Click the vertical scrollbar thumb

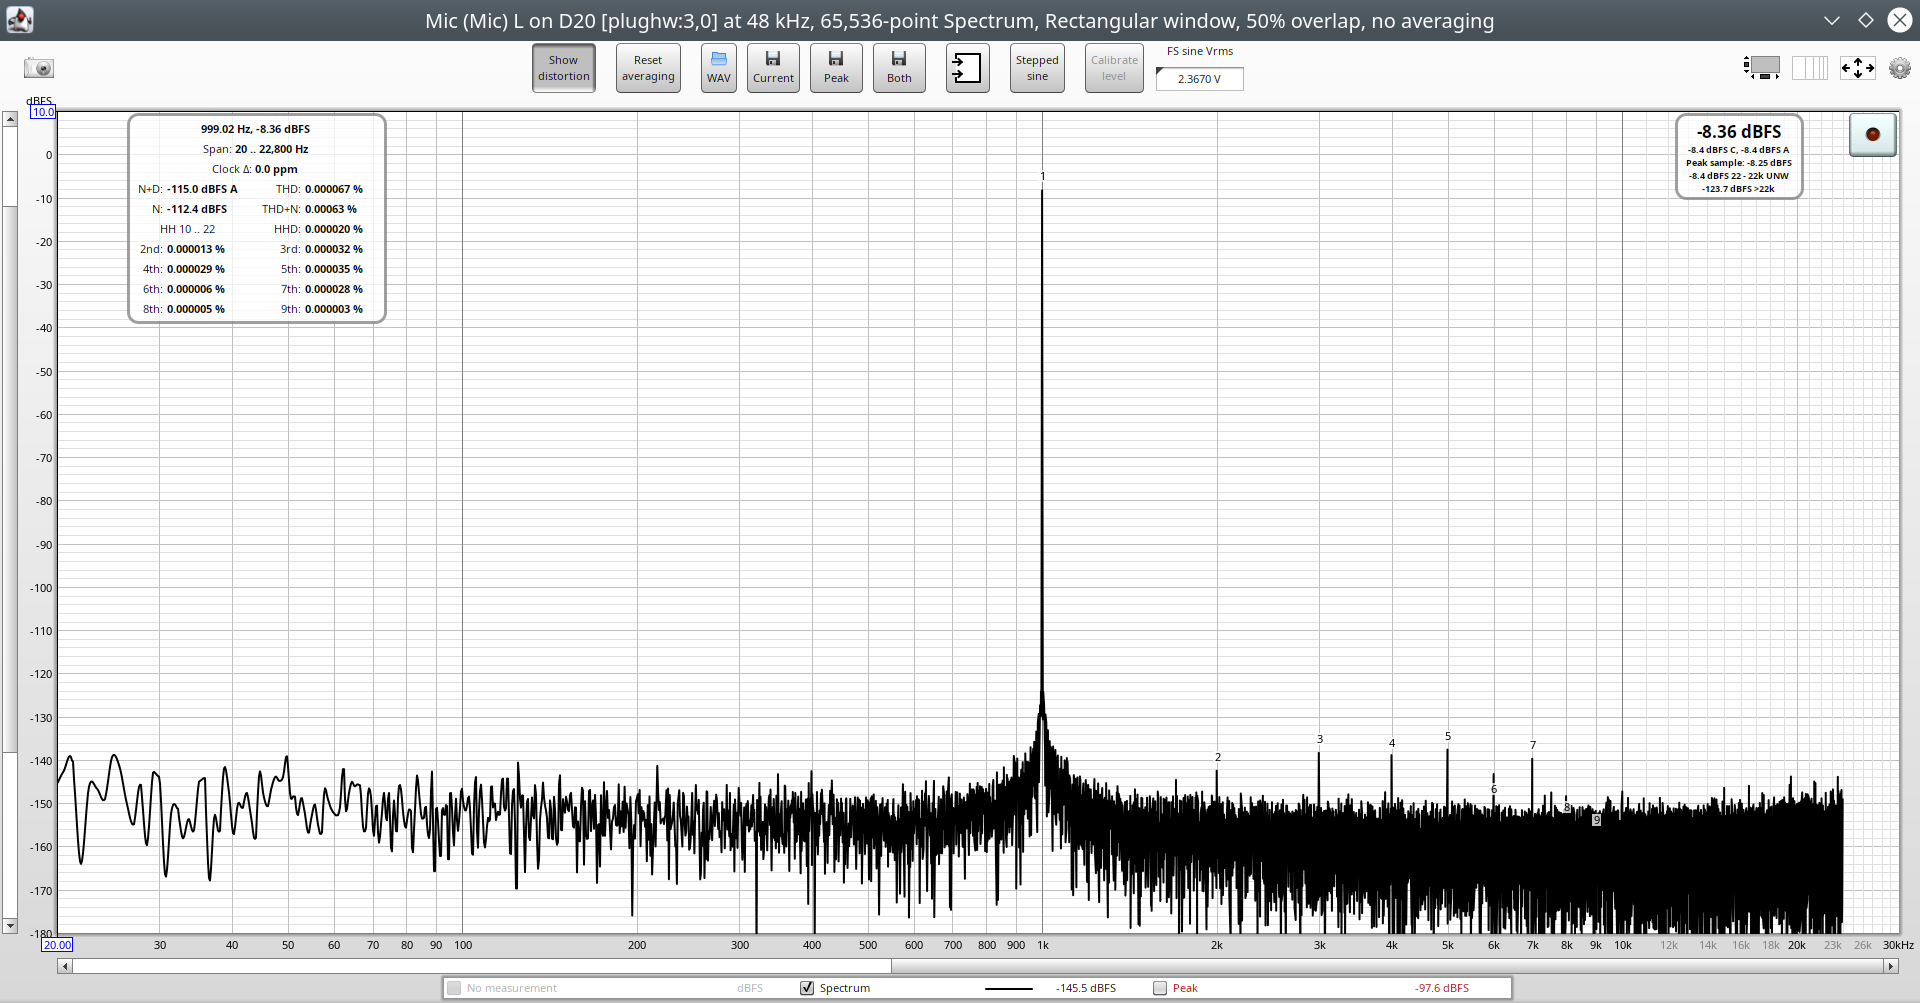point(10,478)
